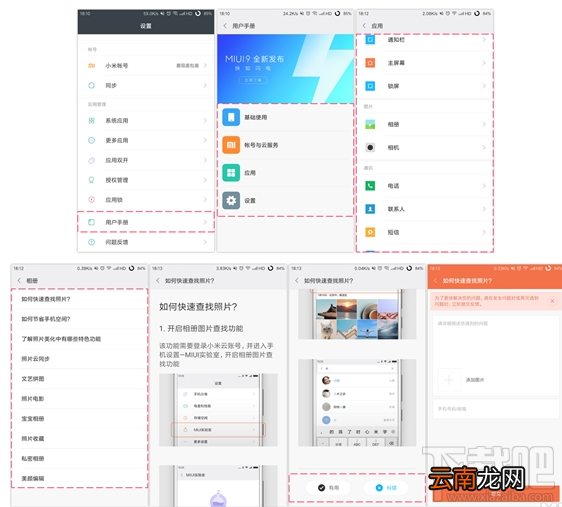Go back from article with 有用 button
This screenshot has height=507, width=562.
[x=297, y=281]
